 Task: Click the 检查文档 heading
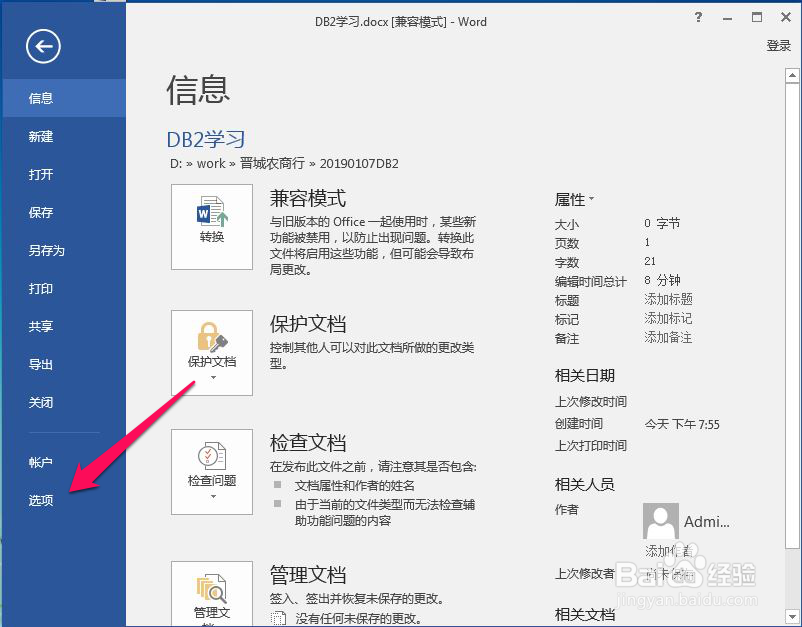pyautogui.click(x=308, y=443)
